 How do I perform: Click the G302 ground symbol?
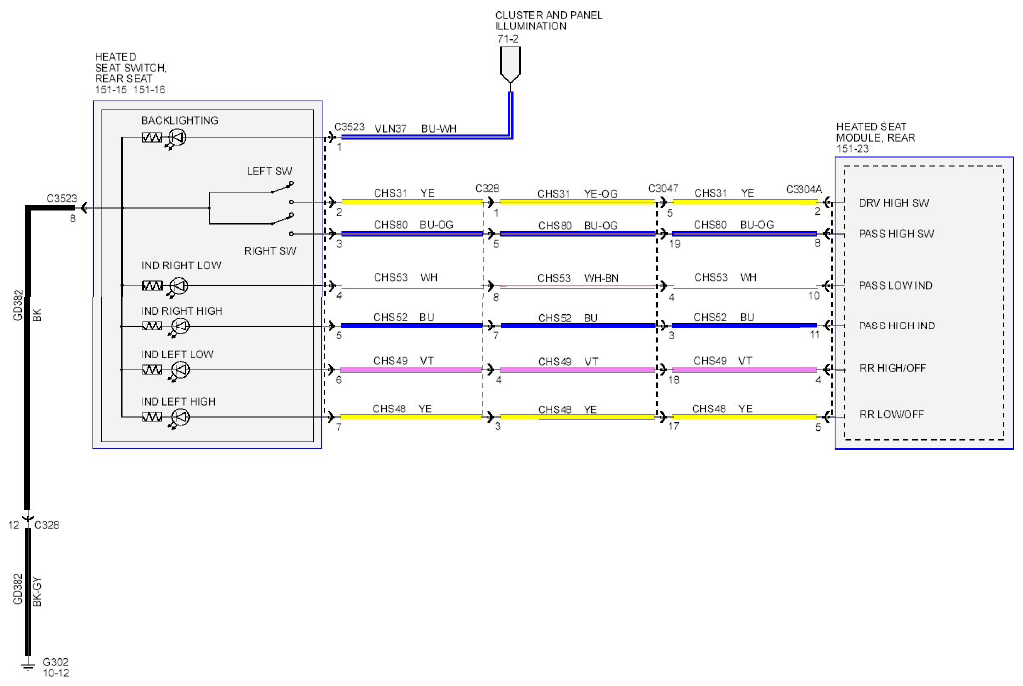point(27,665)
